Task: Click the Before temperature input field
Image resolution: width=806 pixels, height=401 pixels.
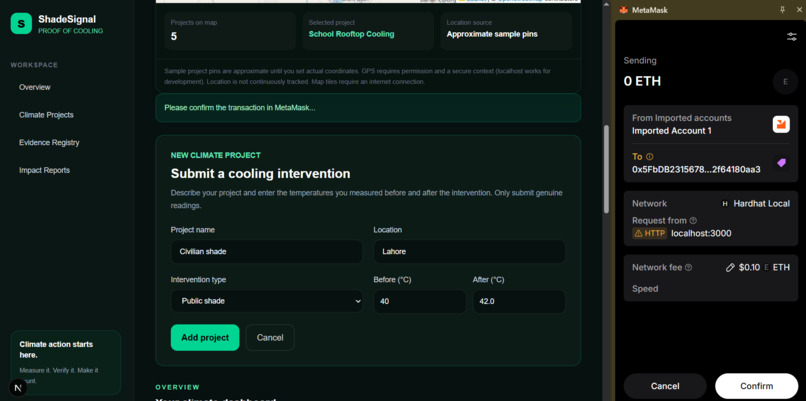Action: [x=419, y=302]
